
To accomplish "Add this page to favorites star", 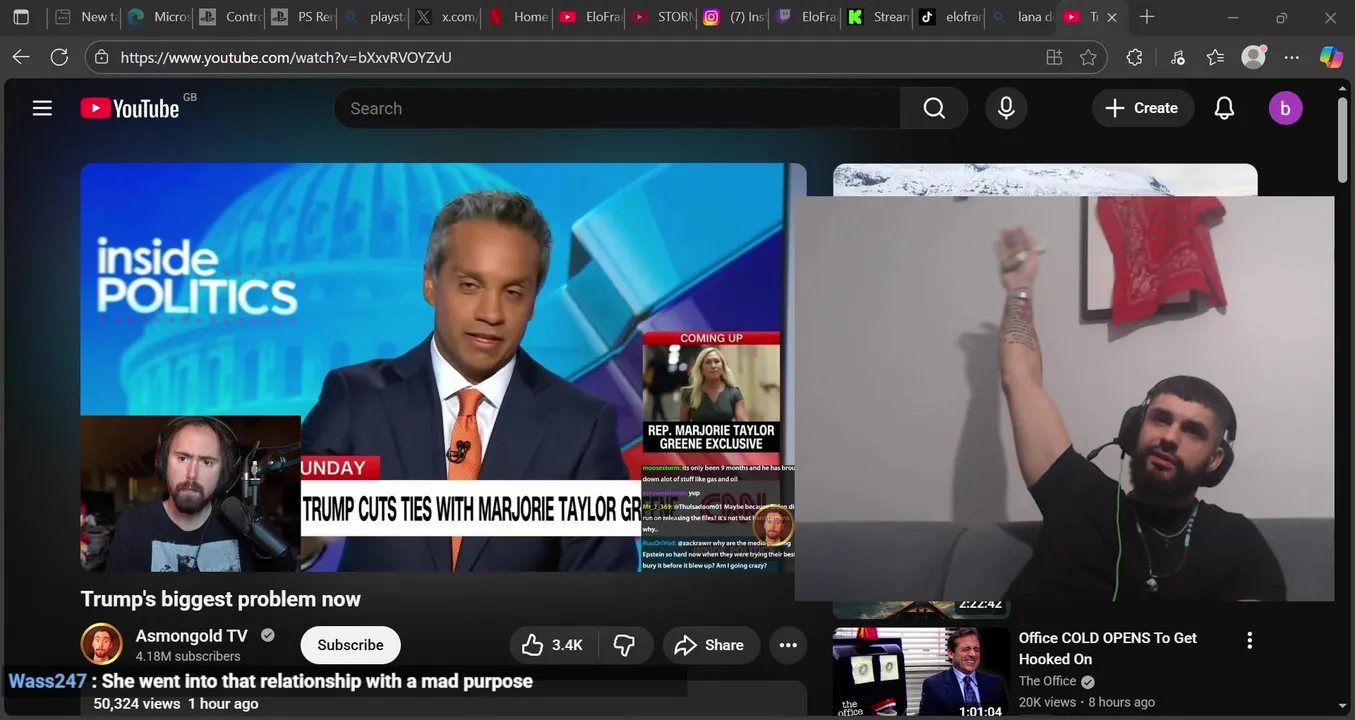I will [1088, 57].
